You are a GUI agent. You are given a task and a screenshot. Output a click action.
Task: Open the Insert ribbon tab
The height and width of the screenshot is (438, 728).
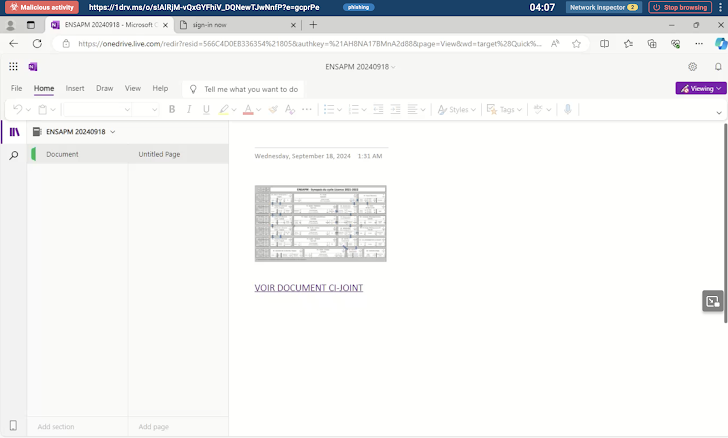tap(75, 88)
